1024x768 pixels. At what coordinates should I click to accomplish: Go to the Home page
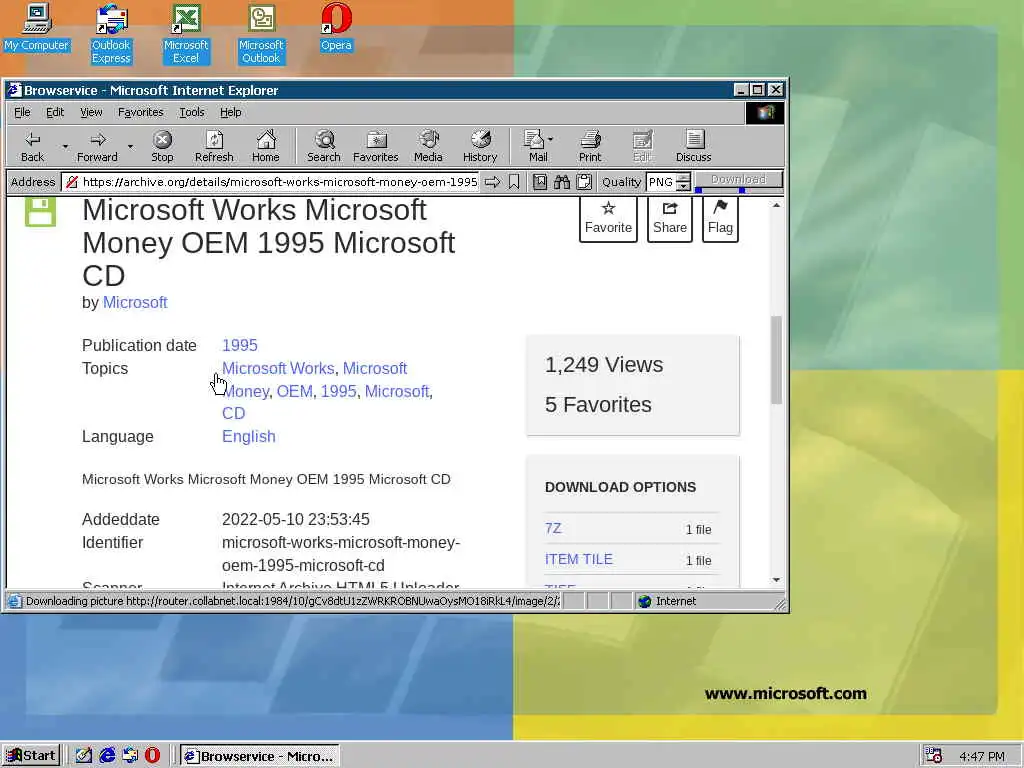pyautogui.click(x=266, y=146)
